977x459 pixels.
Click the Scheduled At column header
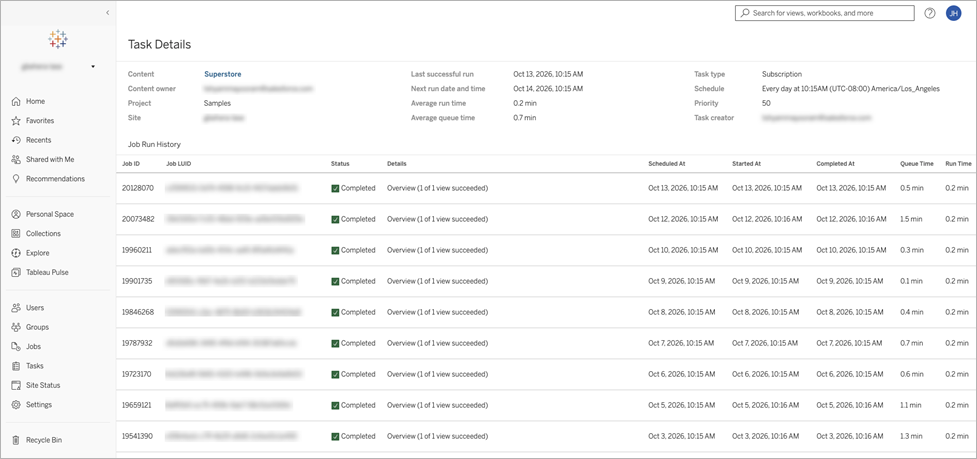click(x=667, y=164)
